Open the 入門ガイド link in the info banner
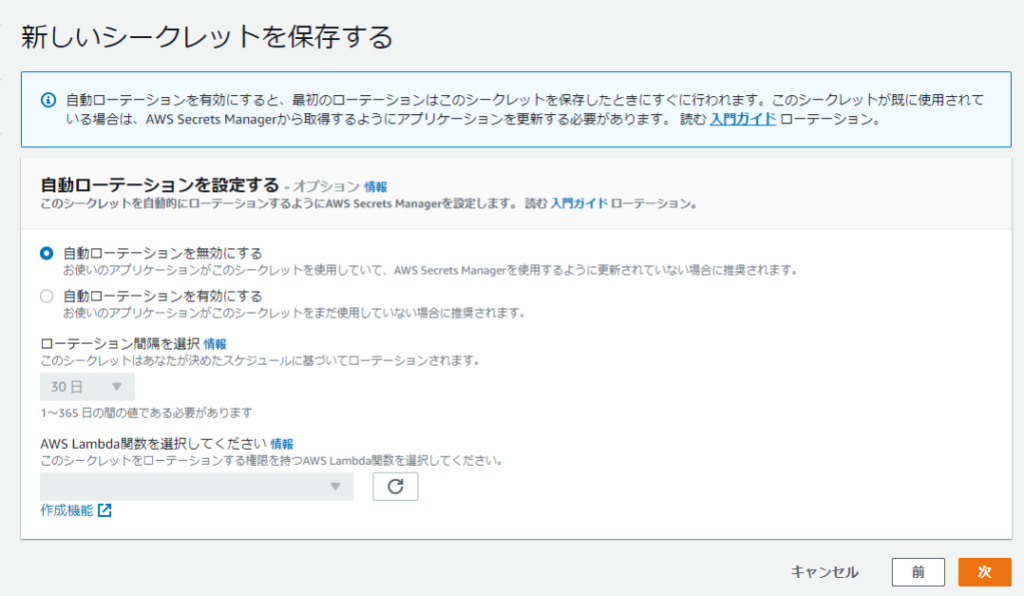 coord(743,119)
